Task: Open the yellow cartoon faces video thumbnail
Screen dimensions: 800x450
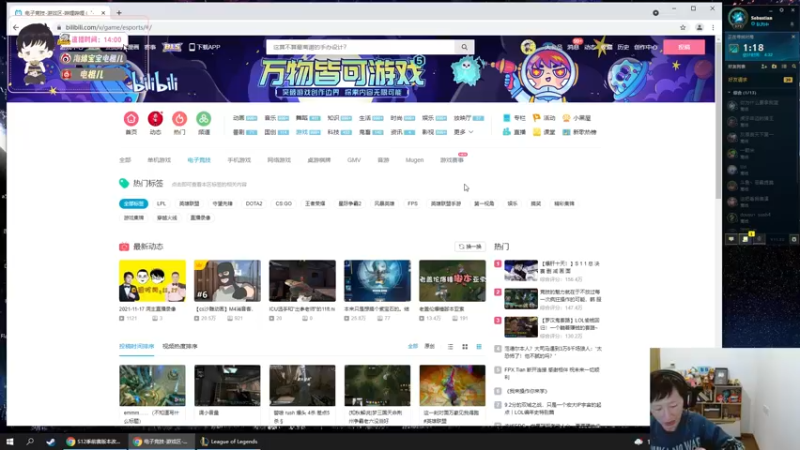Action: 153,281
